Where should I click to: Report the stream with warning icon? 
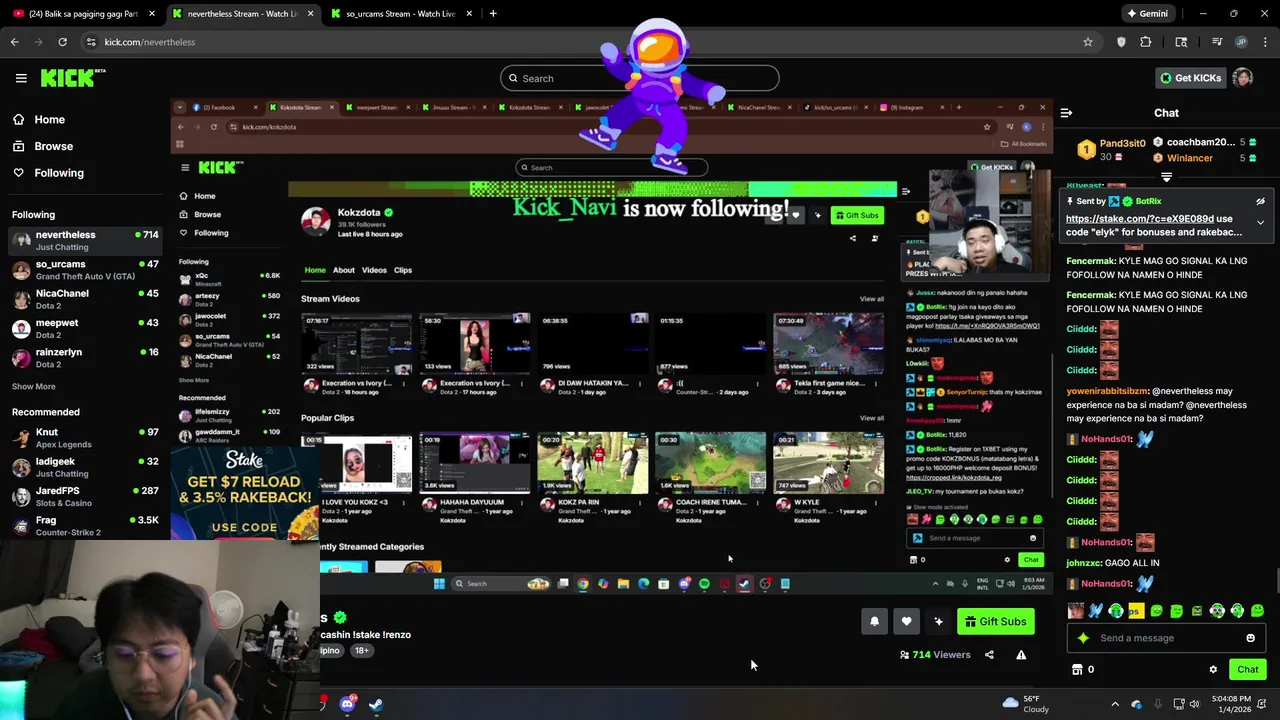click(x=1021, y=655)
